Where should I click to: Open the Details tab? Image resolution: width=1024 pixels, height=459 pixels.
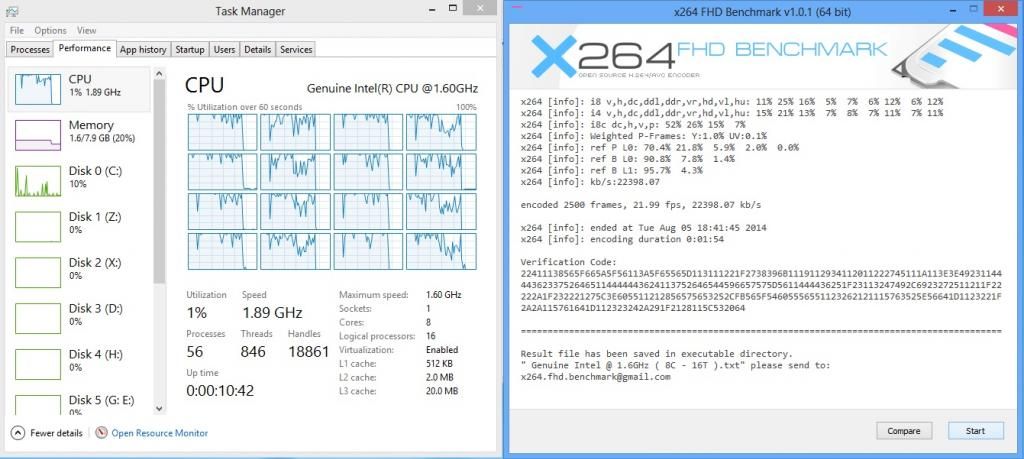click(257, 50)
